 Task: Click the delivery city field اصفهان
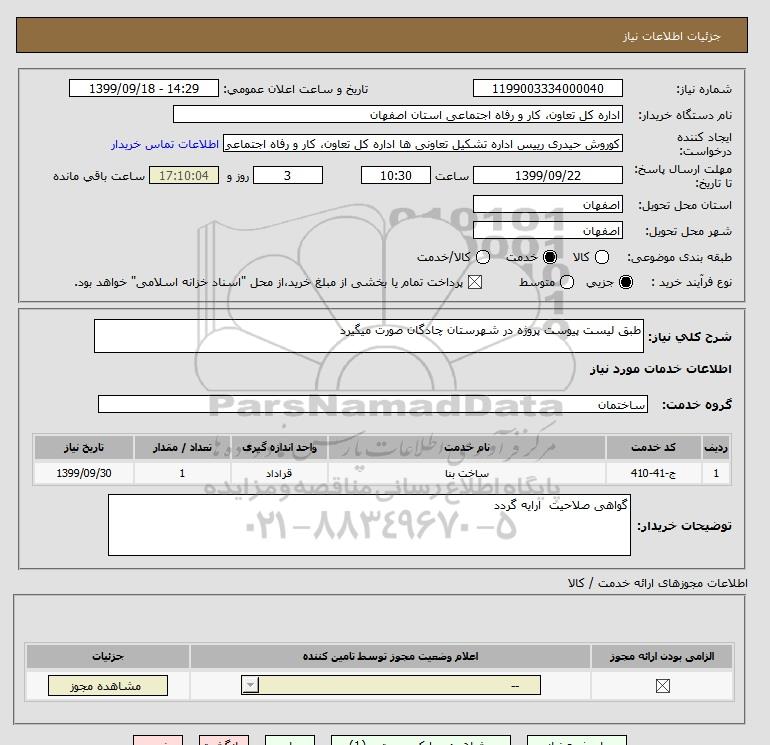tap(548, 230)
